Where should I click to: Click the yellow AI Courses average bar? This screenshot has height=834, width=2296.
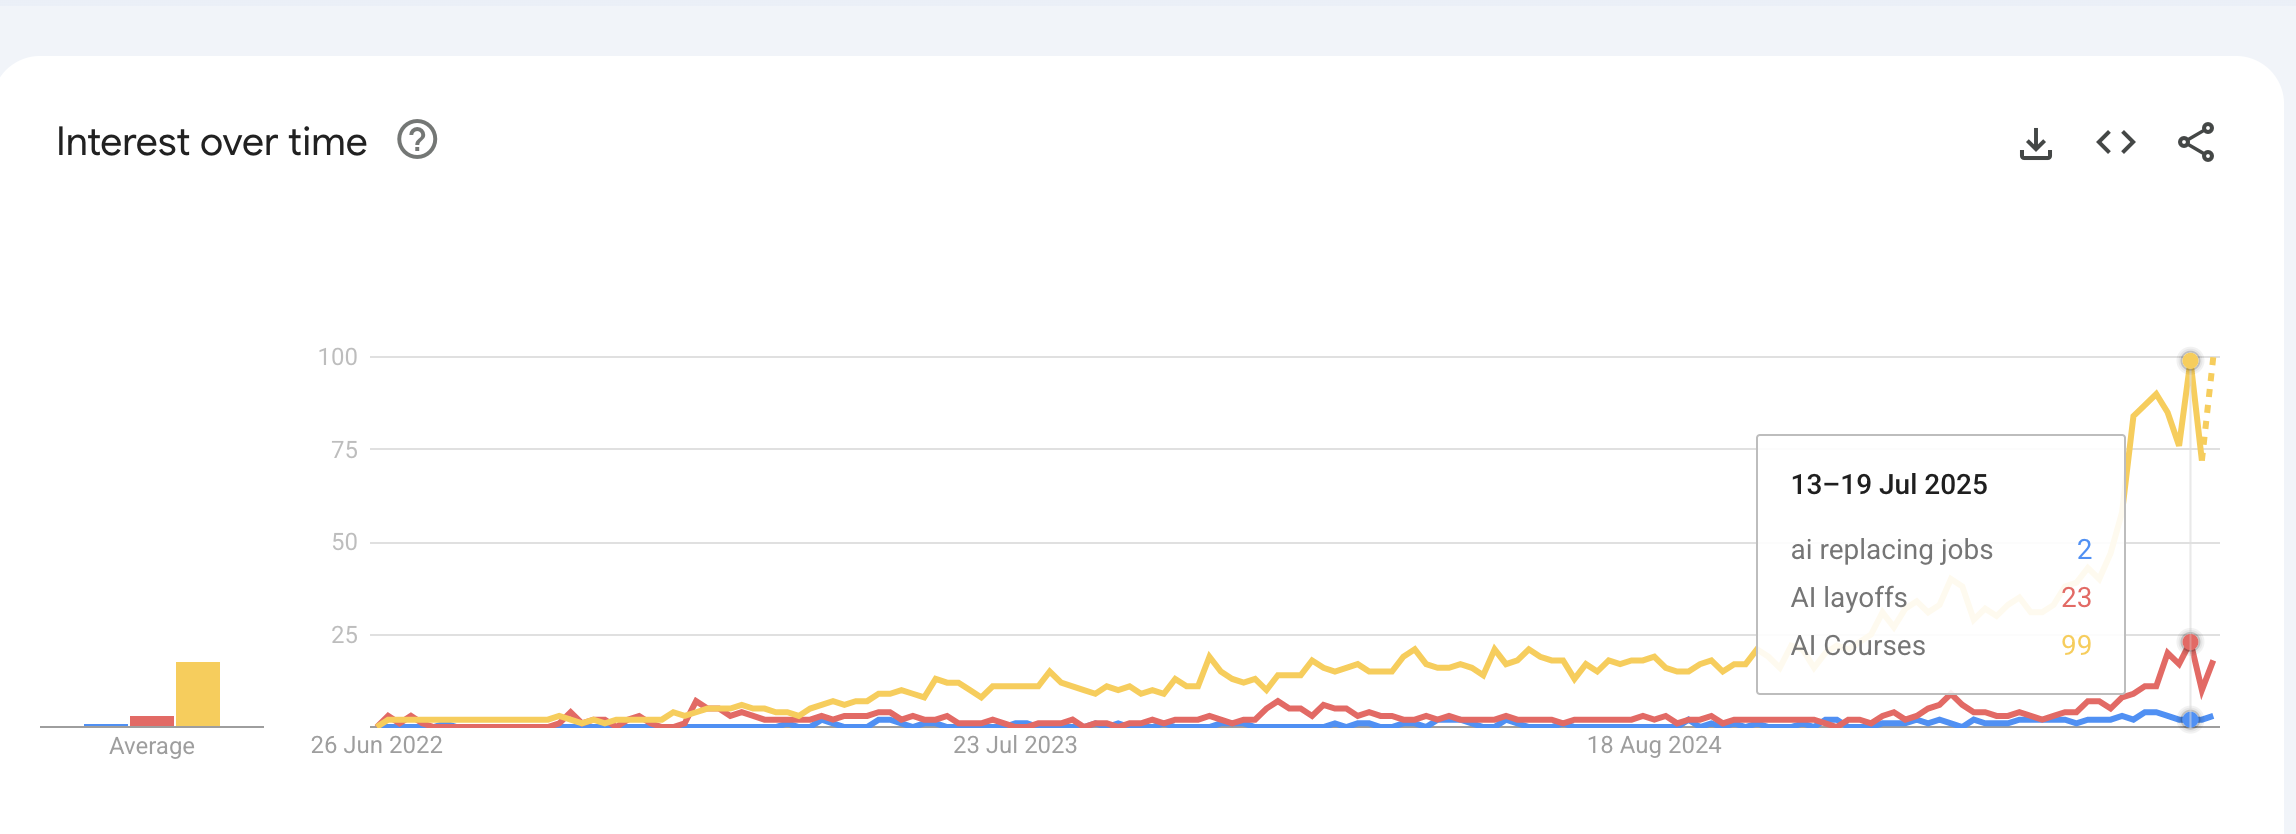[198, 693]
